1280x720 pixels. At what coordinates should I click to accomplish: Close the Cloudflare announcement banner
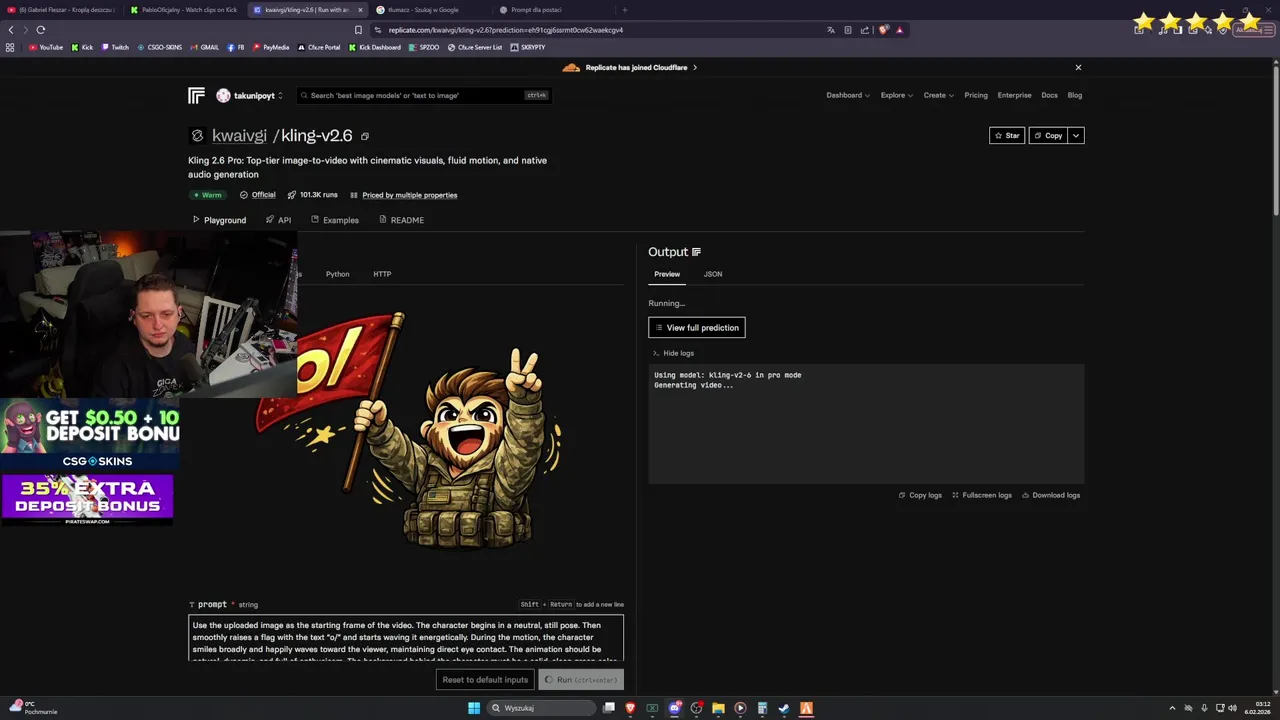pos(1078,67)
